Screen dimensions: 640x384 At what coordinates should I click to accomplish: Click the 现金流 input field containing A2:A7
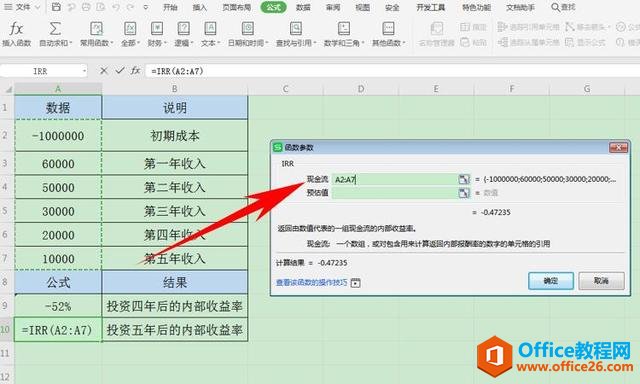[x=395, y=179]
